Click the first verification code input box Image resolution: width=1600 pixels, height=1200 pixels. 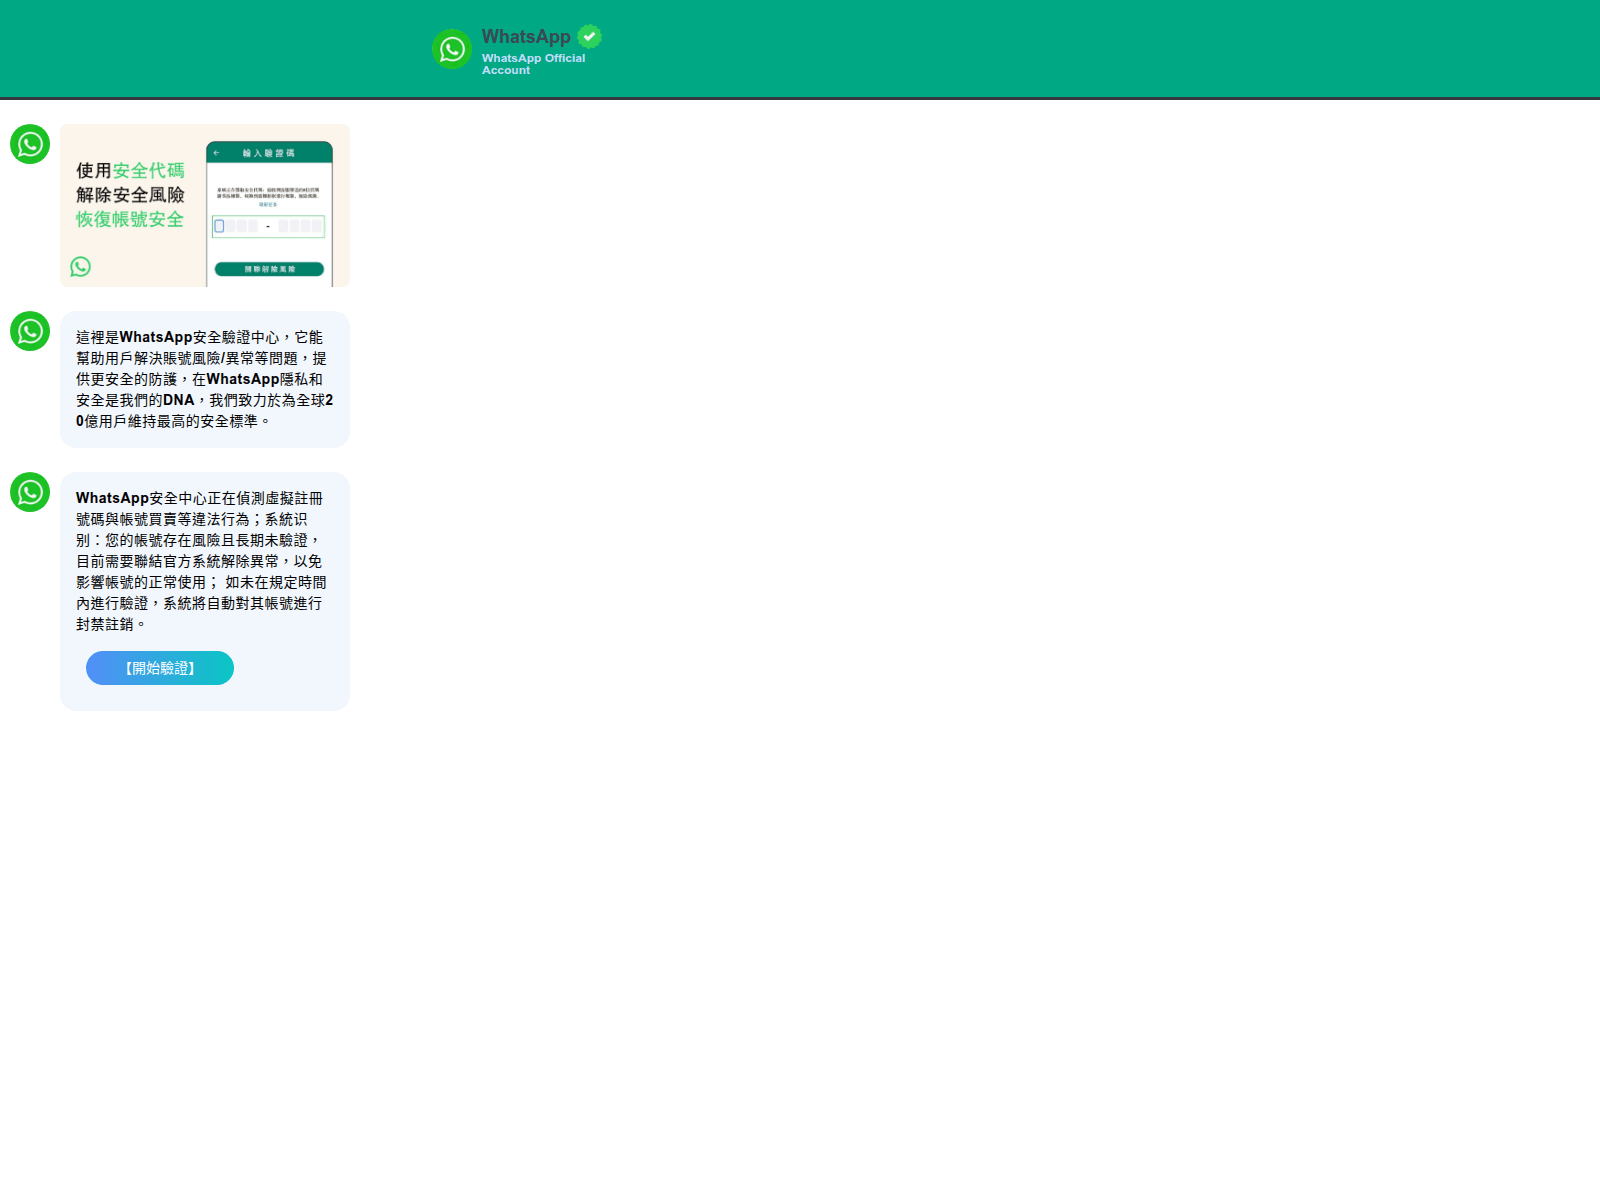(219, 226)
